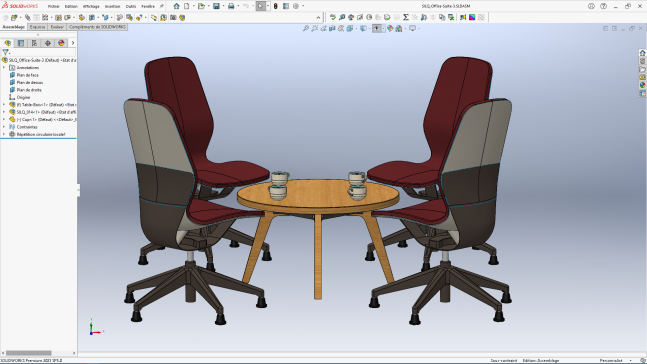647x364 pixels.
Task: Click Apply Scene icon in view toolbar
Action: (399, 28)
